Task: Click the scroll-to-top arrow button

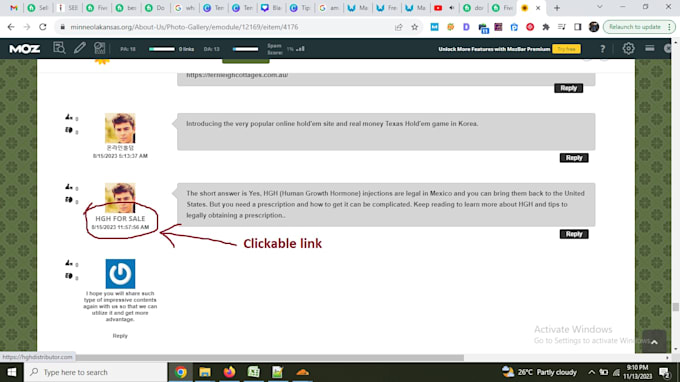Action: coord(654,342)
